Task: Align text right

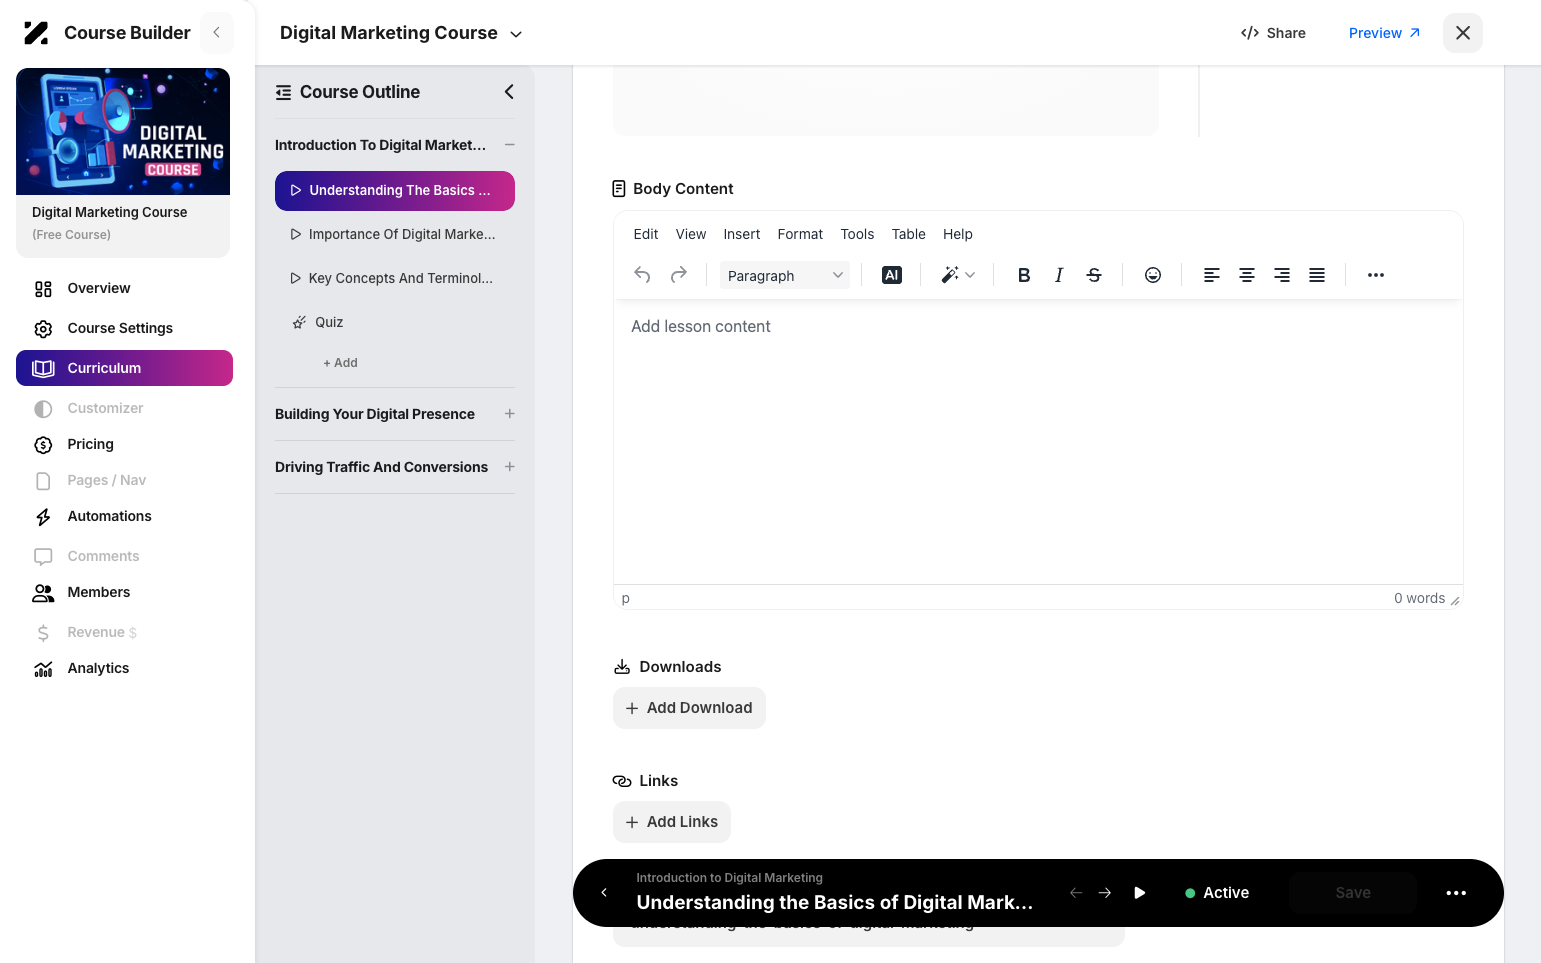Action: [x=1282, y=275]
